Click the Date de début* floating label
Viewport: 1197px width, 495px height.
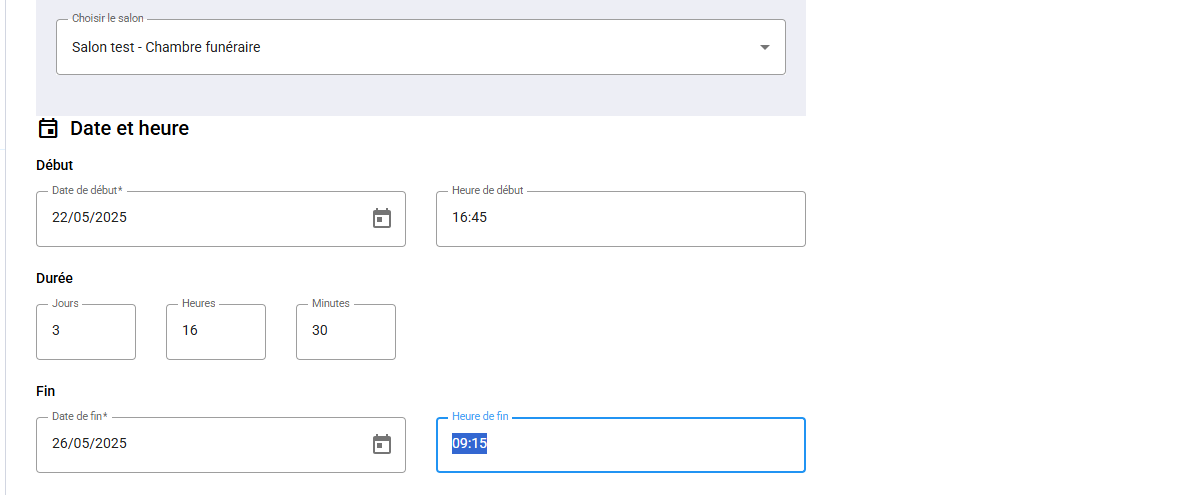87,190
